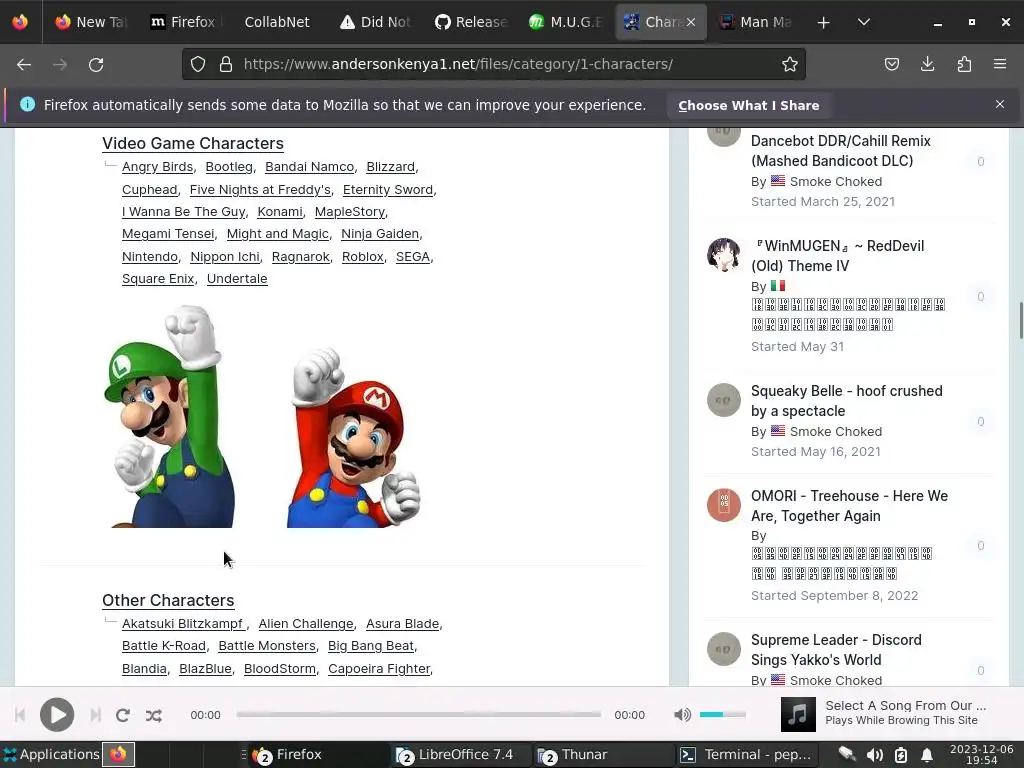Open power manager tray icon
Viewport: 1024px width, 768px height.
[x=901, y=755]
